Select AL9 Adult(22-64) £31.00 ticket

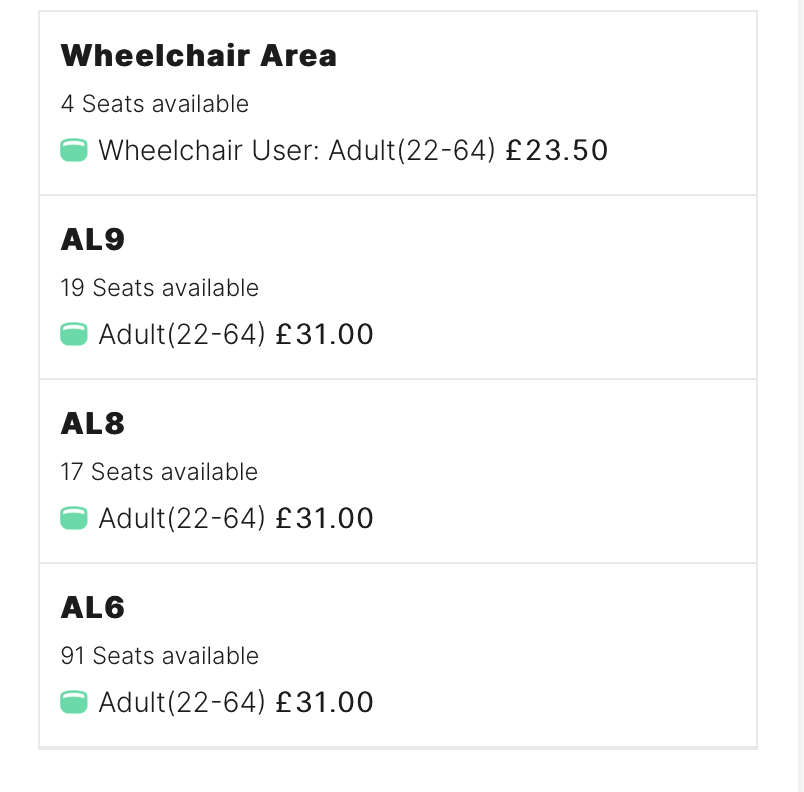(217, 334)
